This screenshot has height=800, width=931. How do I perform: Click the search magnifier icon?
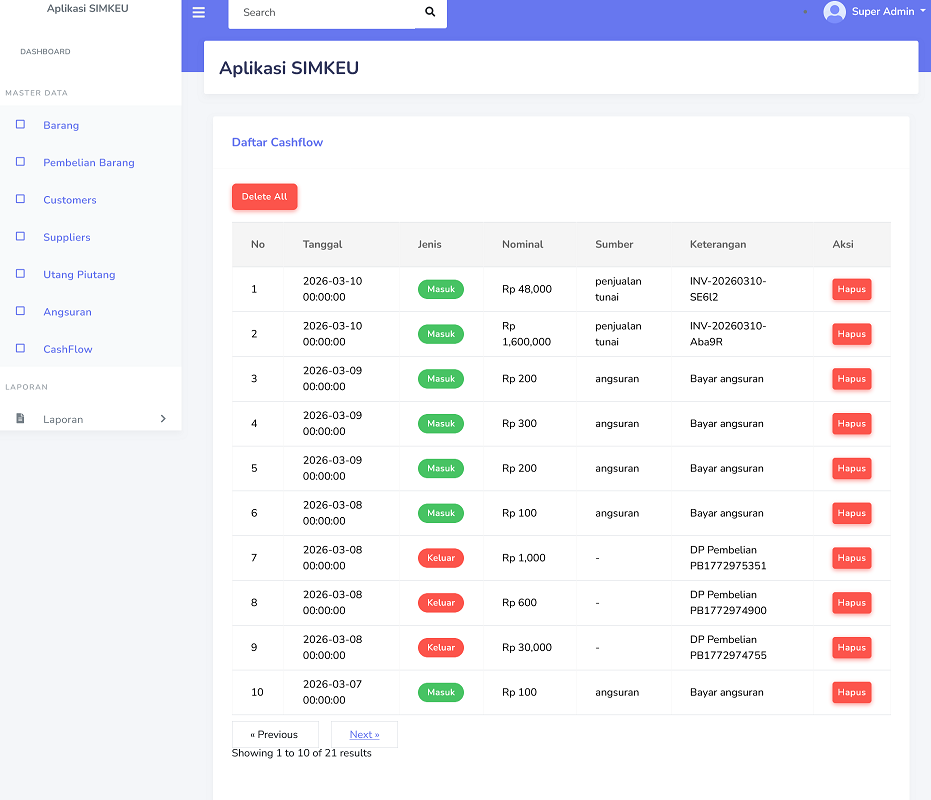pyautogui.click(x=430, y=13)
